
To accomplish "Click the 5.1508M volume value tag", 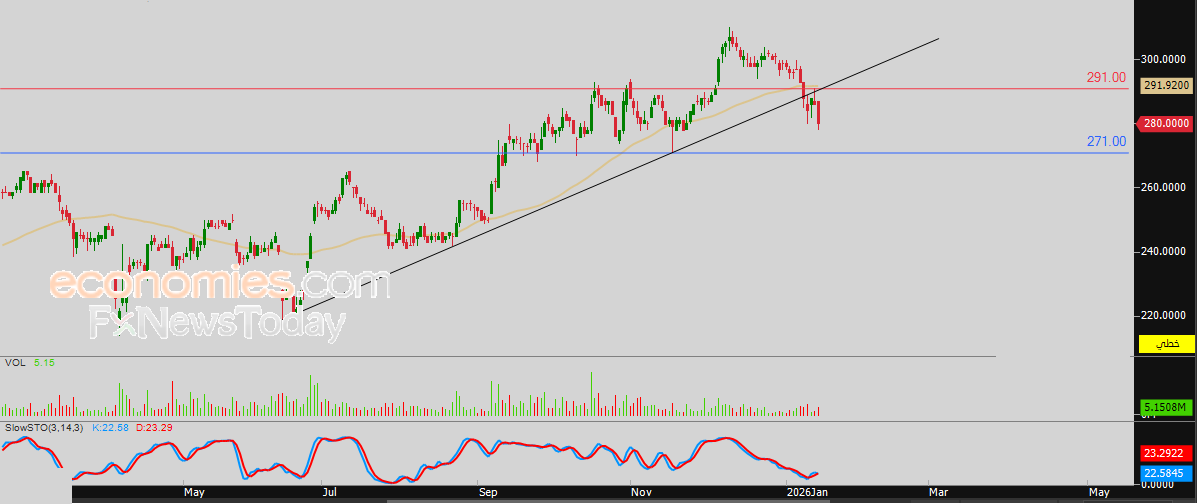I will tap(1166, 408).
